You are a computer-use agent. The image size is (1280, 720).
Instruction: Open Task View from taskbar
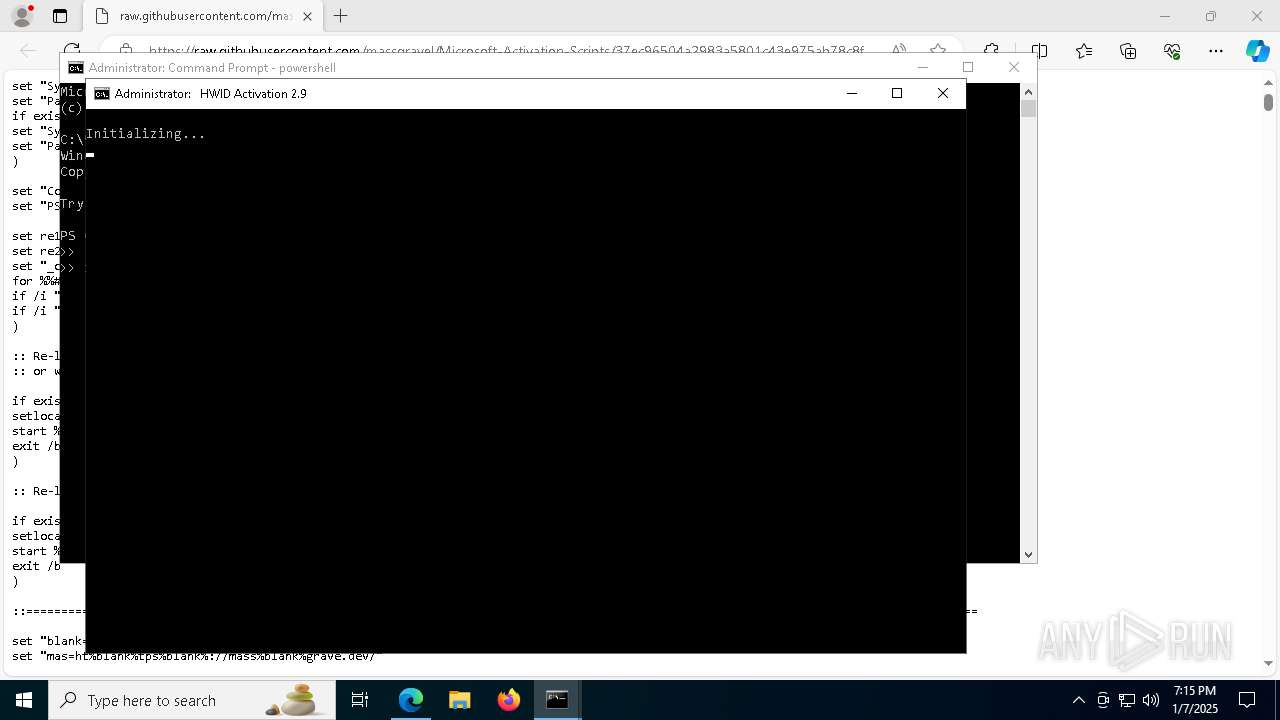click(x=361, y=700)
